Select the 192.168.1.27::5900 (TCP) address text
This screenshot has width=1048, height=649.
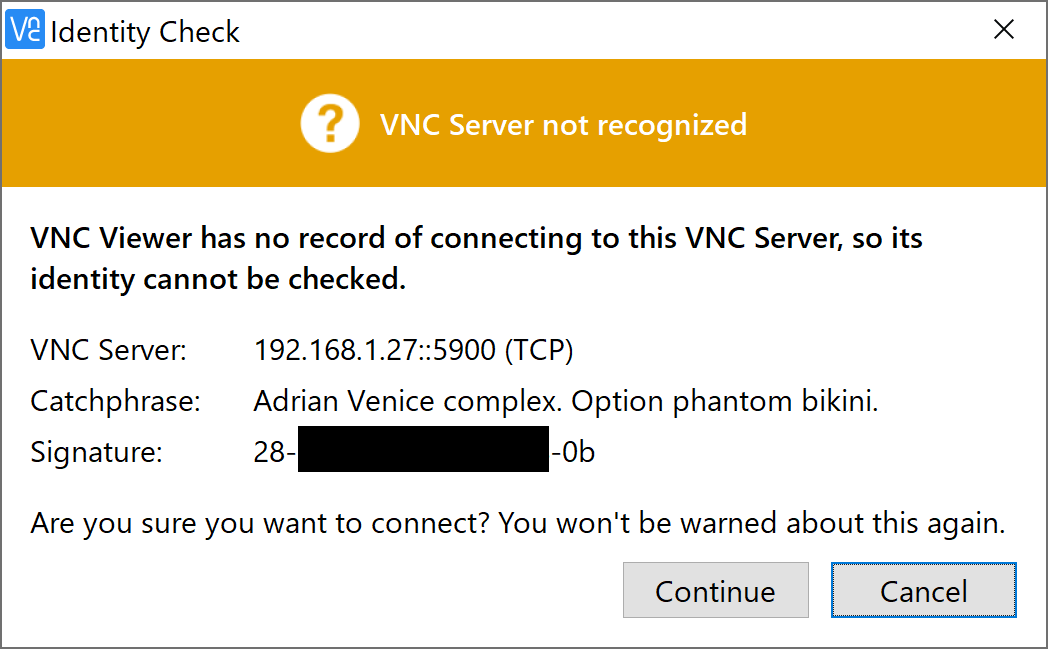pyautogui.click(x=413, y=351)
